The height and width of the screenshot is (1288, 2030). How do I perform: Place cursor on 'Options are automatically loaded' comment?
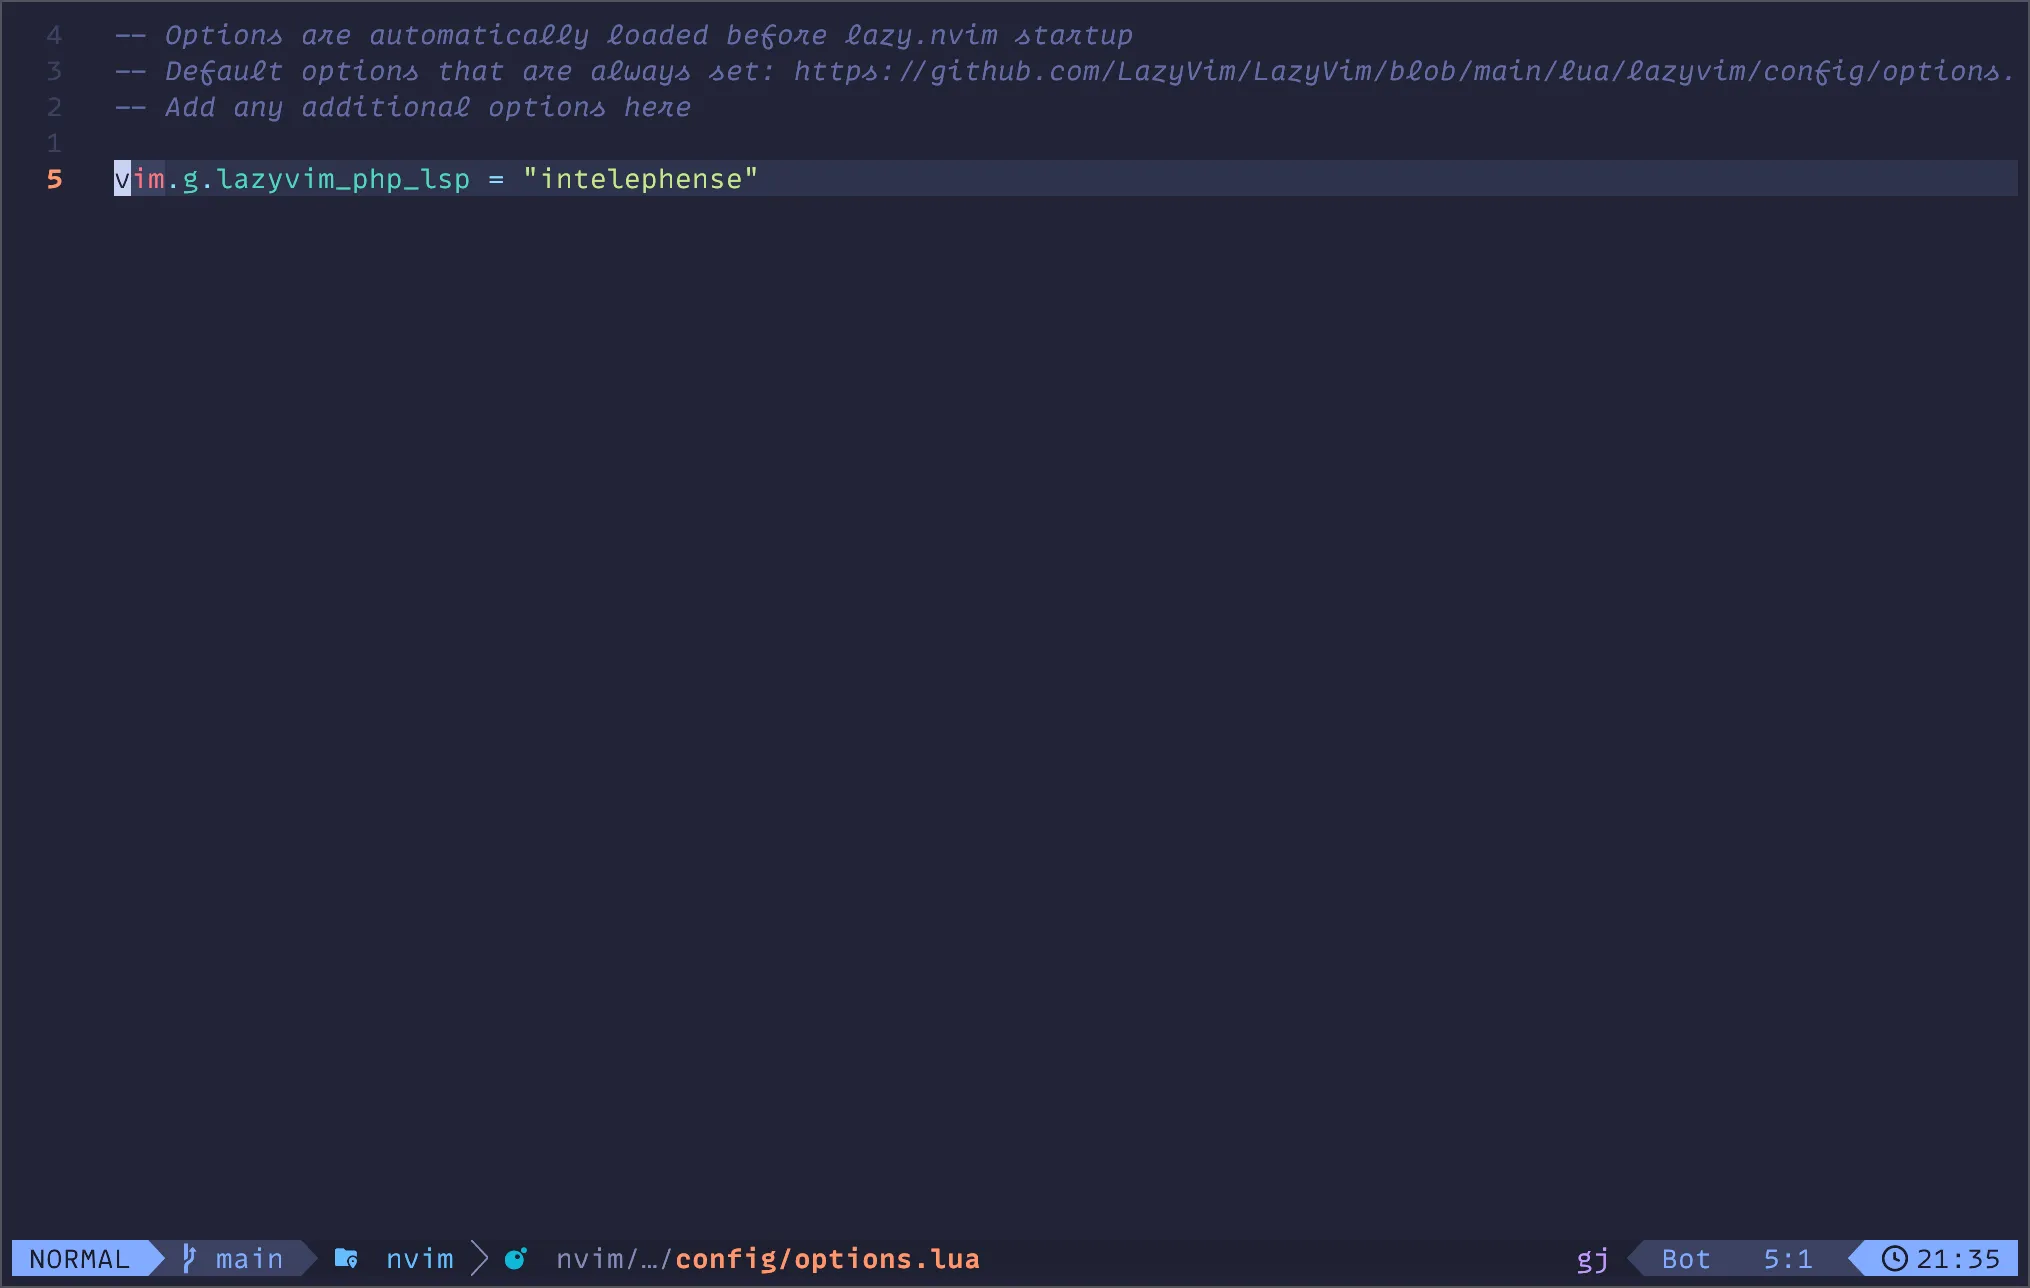click(623, 35)
